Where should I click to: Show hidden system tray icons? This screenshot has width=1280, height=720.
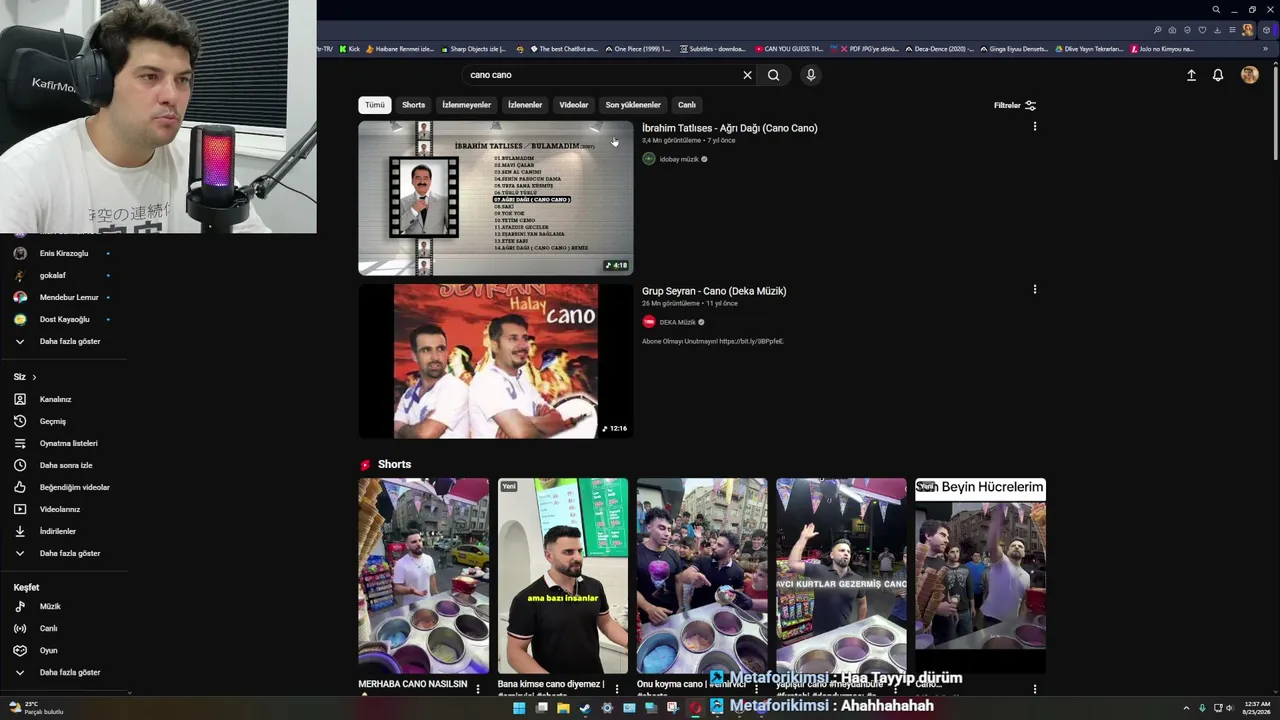[1187, 708]
